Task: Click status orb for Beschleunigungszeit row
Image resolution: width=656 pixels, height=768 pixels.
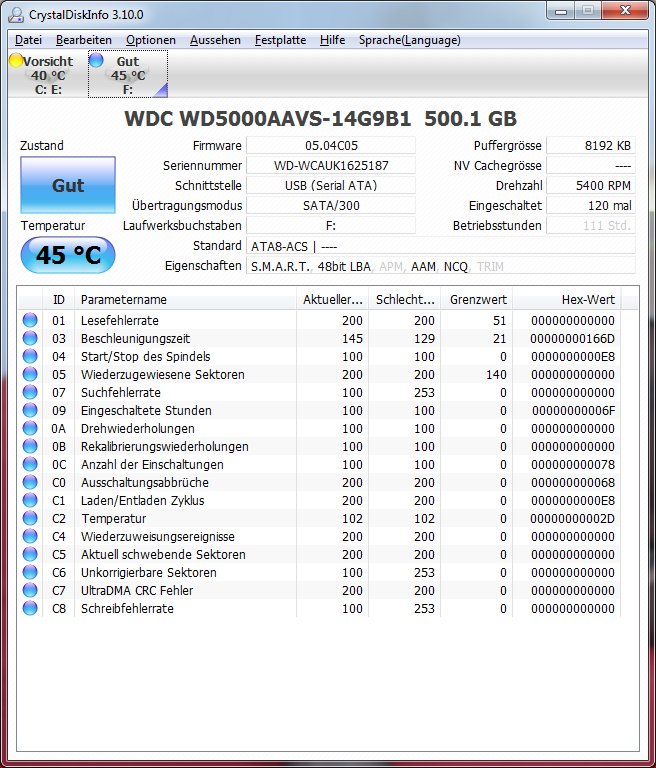Action: tap(30, 338)
